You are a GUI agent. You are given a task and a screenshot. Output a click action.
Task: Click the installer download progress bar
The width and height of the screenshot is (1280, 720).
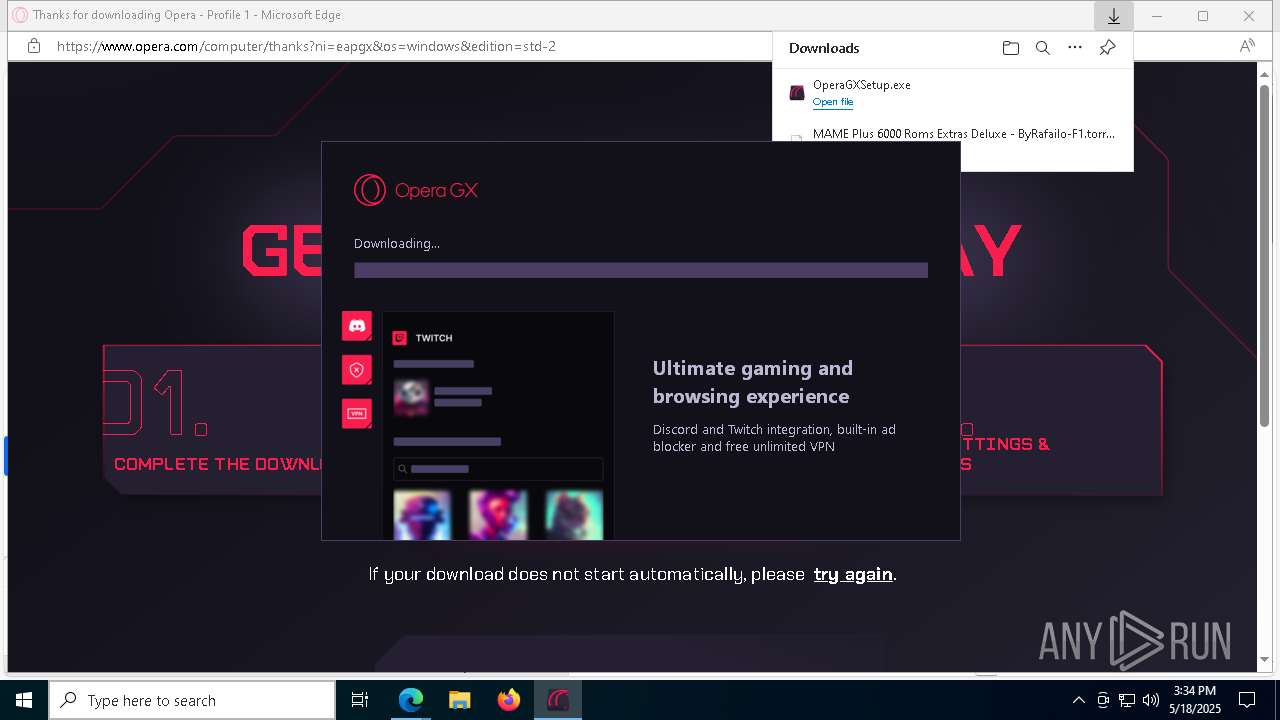coord(641,270)
